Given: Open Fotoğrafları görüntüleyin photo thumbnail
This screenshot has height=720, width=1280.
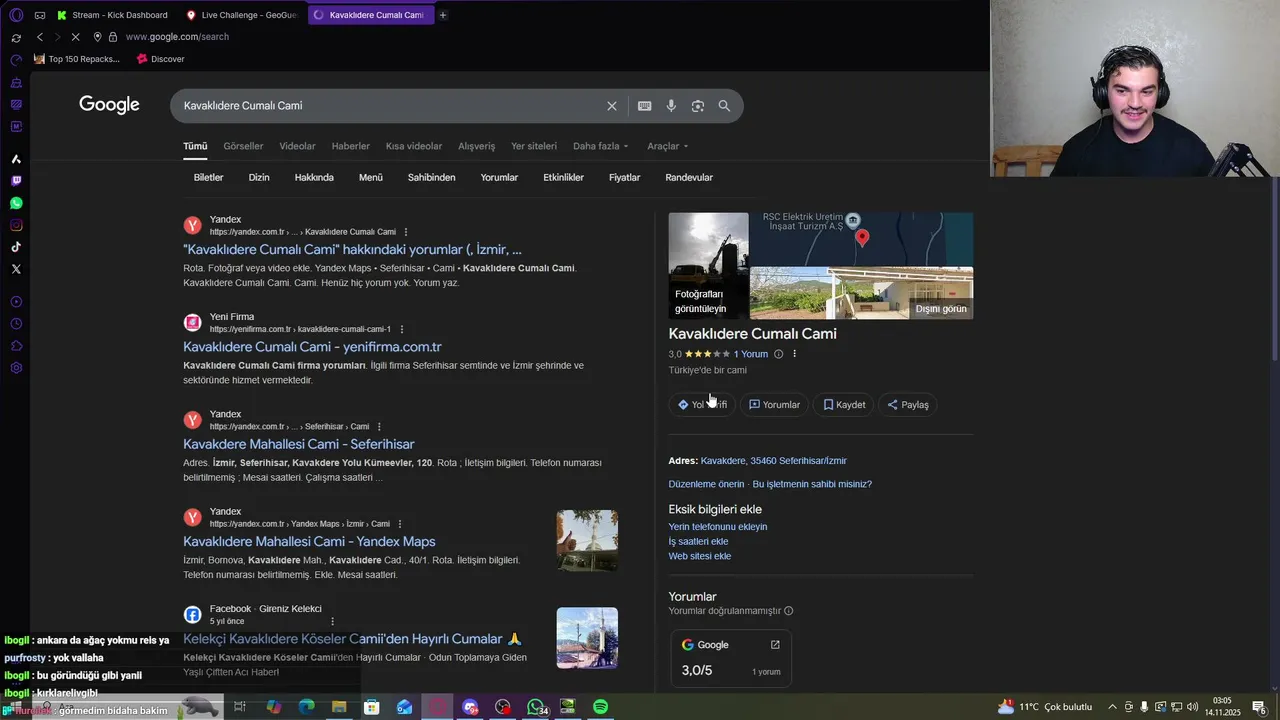Looking at the screenshot, I should (x=708, y=265).
